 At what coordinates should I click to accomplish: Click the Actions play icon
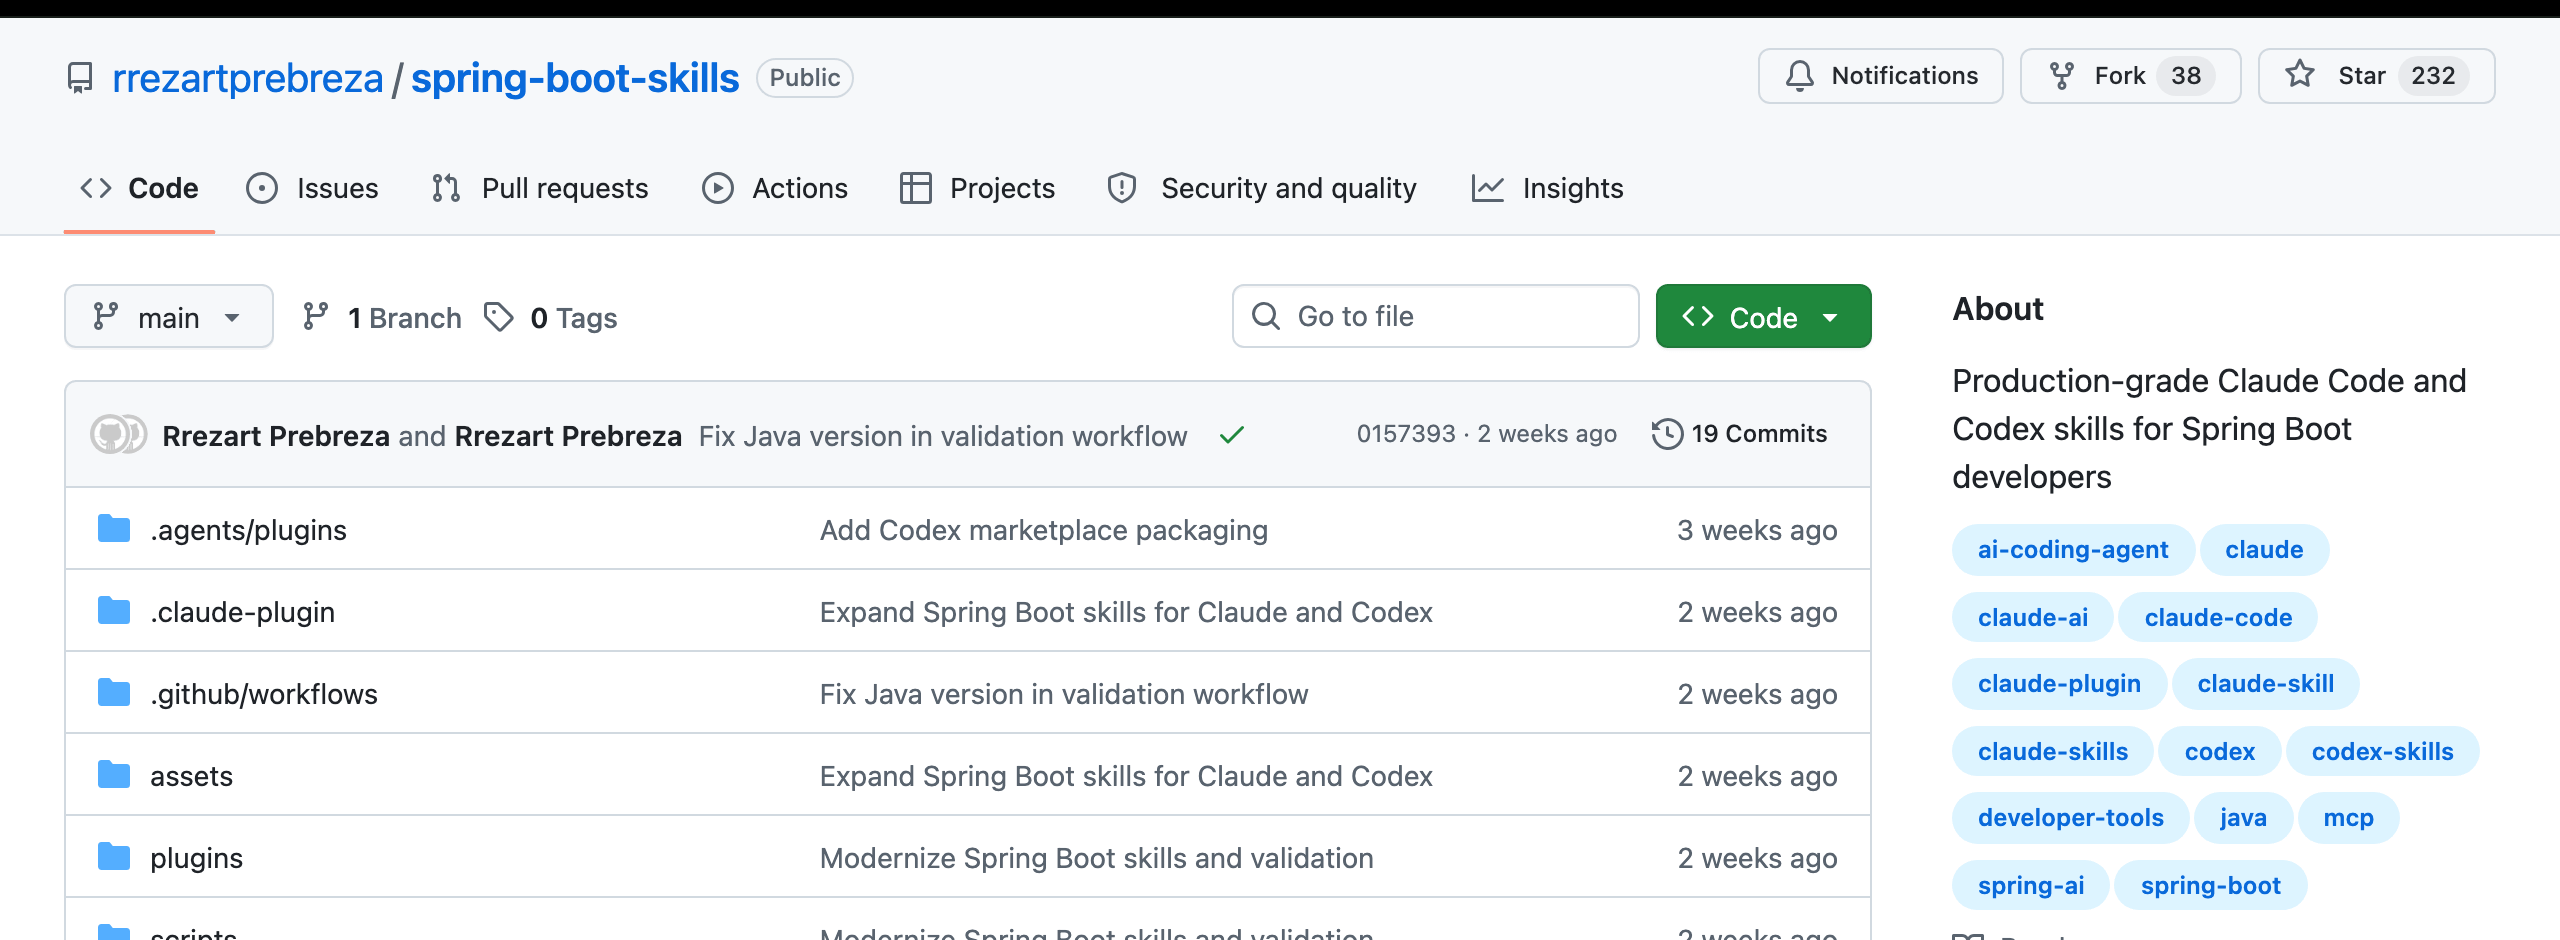718,188
